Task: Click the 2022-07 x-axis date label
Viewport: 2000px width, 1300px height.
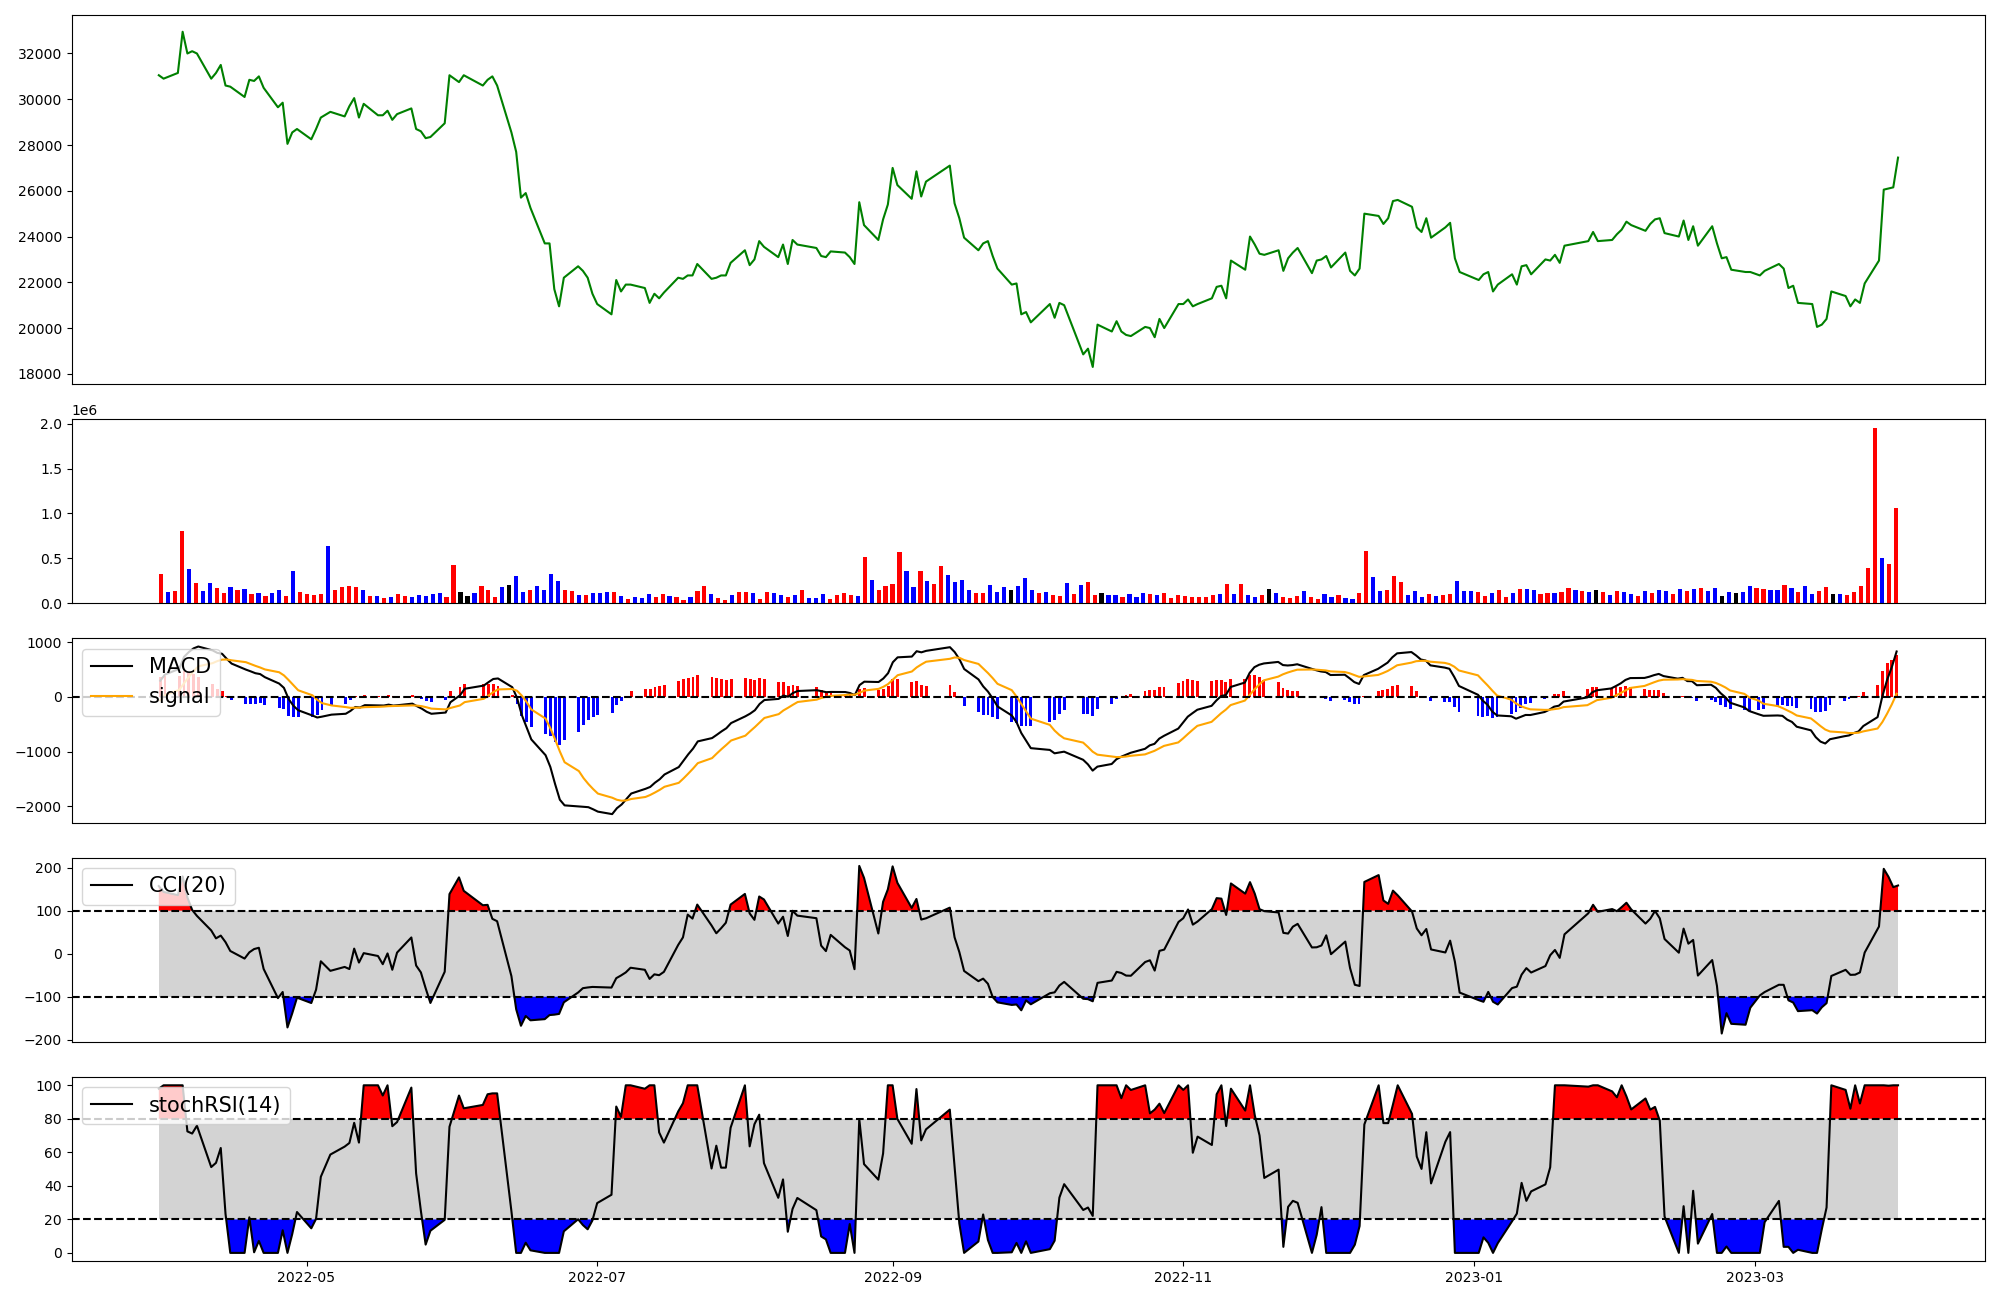Action: click(597, 1277)
